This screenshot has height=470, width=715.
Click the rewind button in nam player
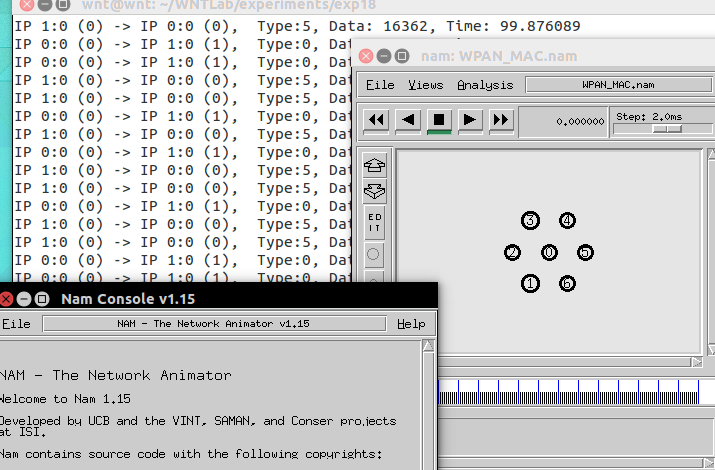point(376,120)
